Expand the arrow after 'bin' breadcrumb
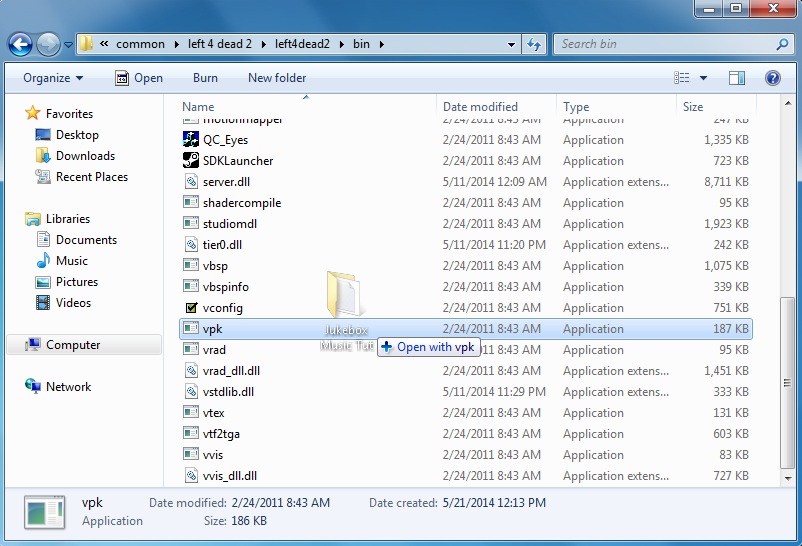 (x=382, y=45)
